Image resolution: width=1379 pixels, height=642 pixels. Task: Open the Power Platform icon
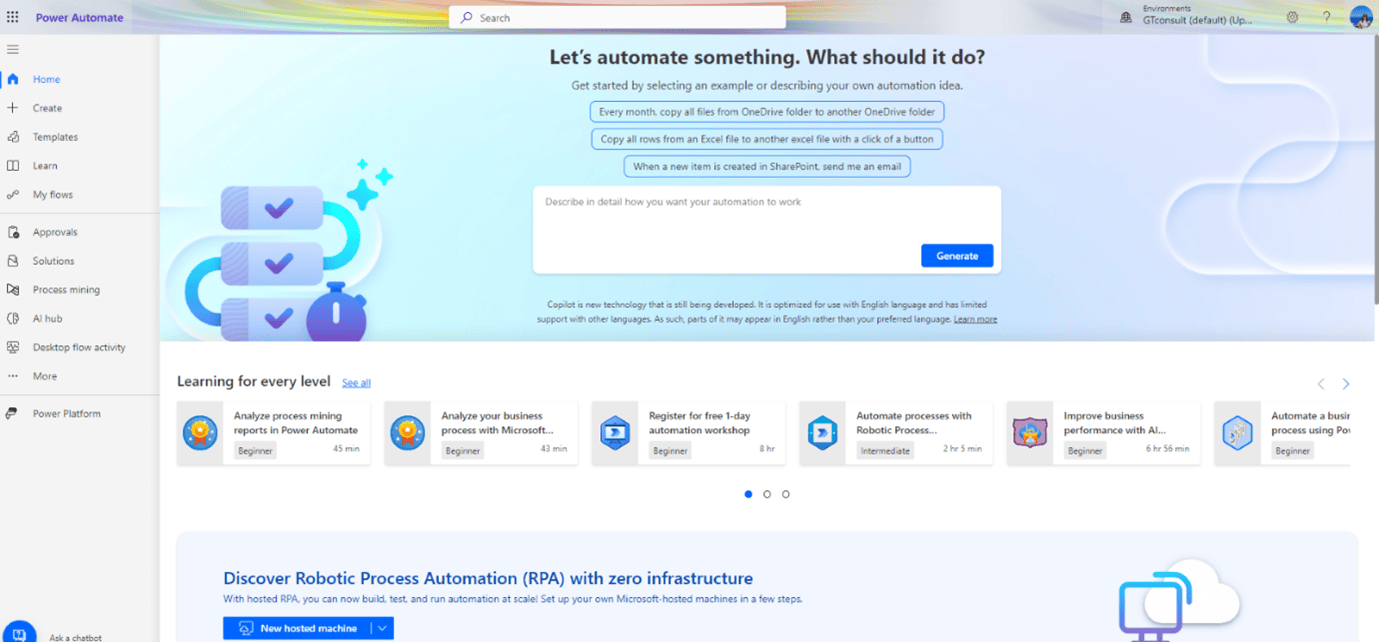[13, 413]
